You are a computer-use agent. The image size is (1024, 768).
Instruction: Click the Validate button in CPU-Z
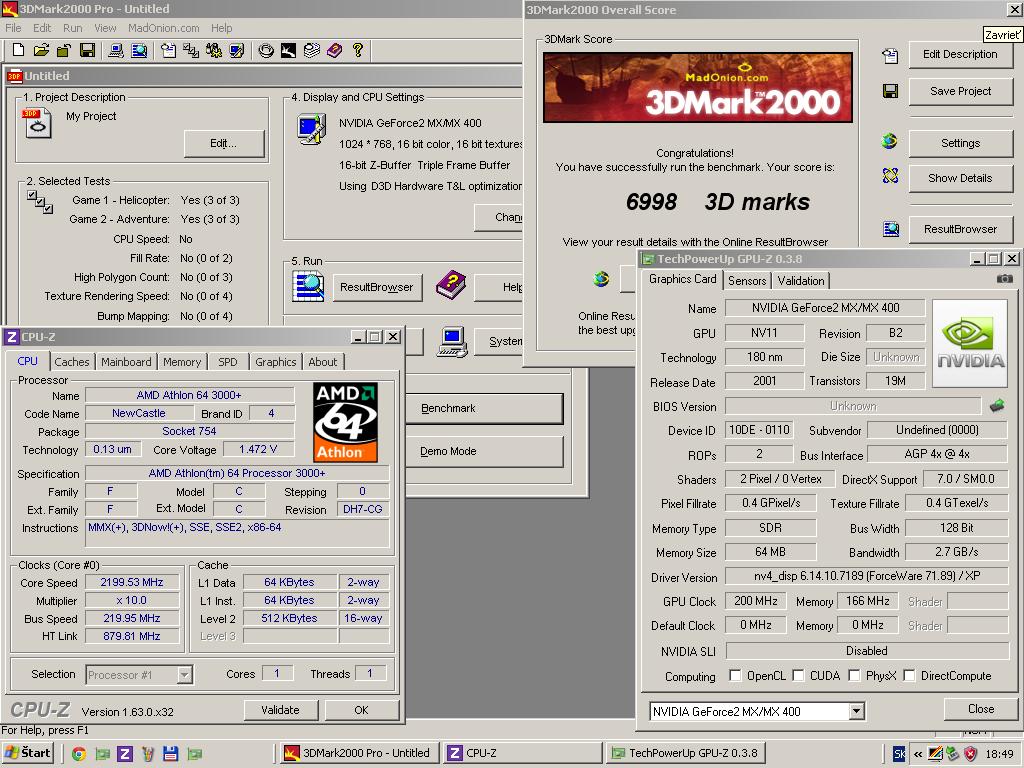[x=280, y=710]
